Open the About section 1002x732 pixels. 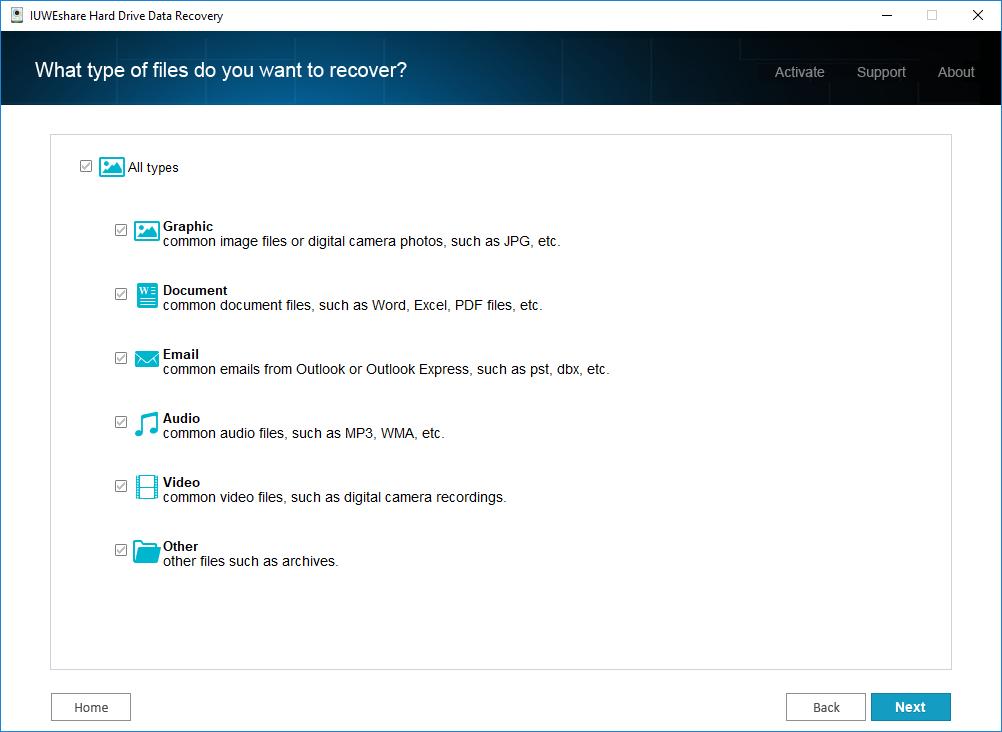click(956, 72)
